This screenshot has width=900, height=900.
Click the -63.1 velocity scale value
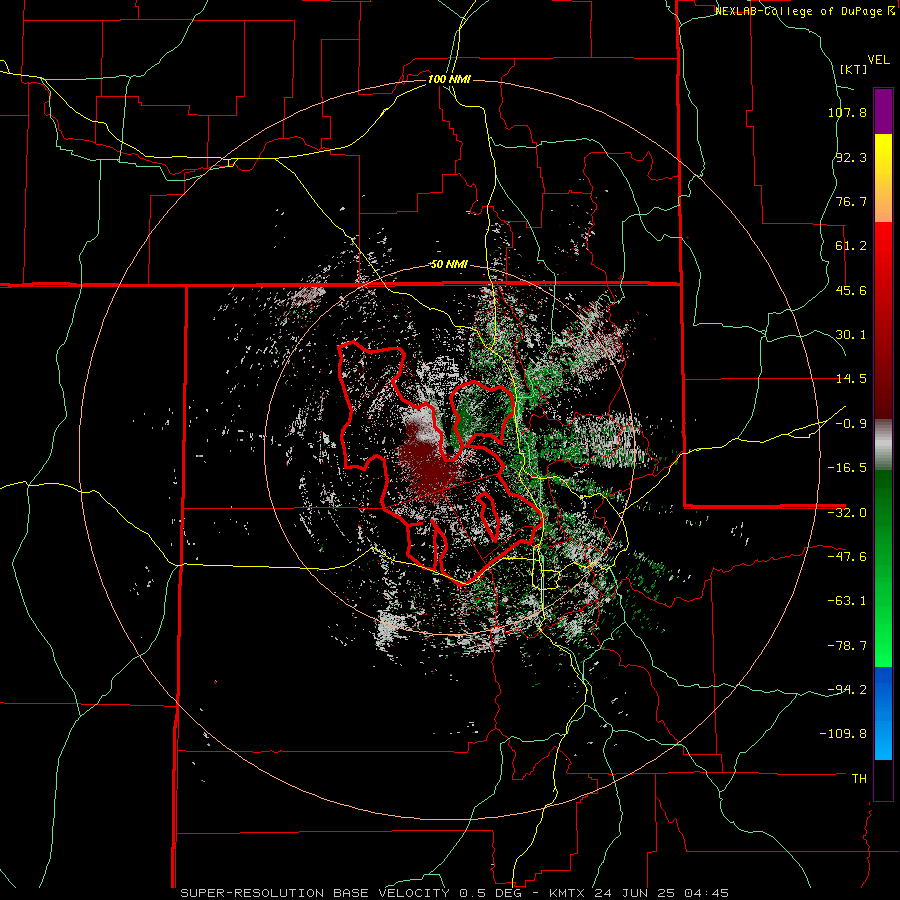pyautogui.click(x=847, y=601)
